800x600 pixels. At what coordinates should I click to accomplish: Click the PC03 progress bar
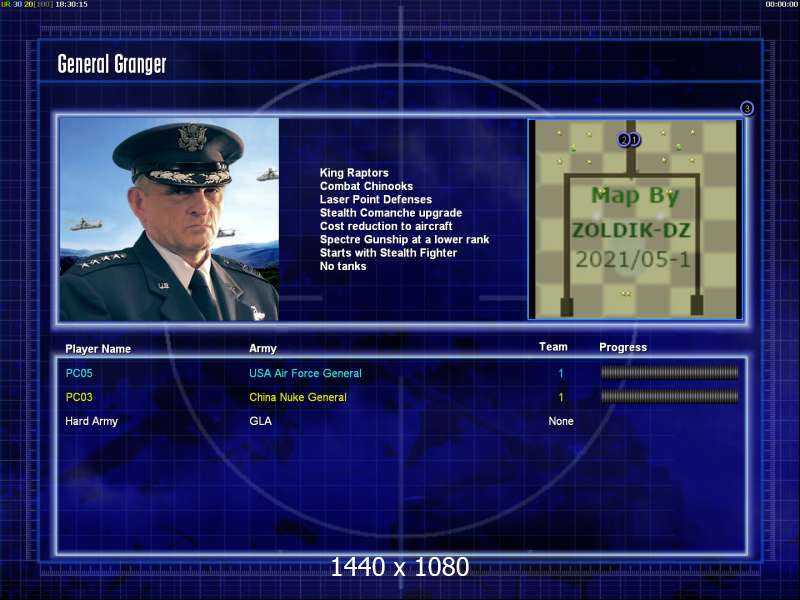669,396
